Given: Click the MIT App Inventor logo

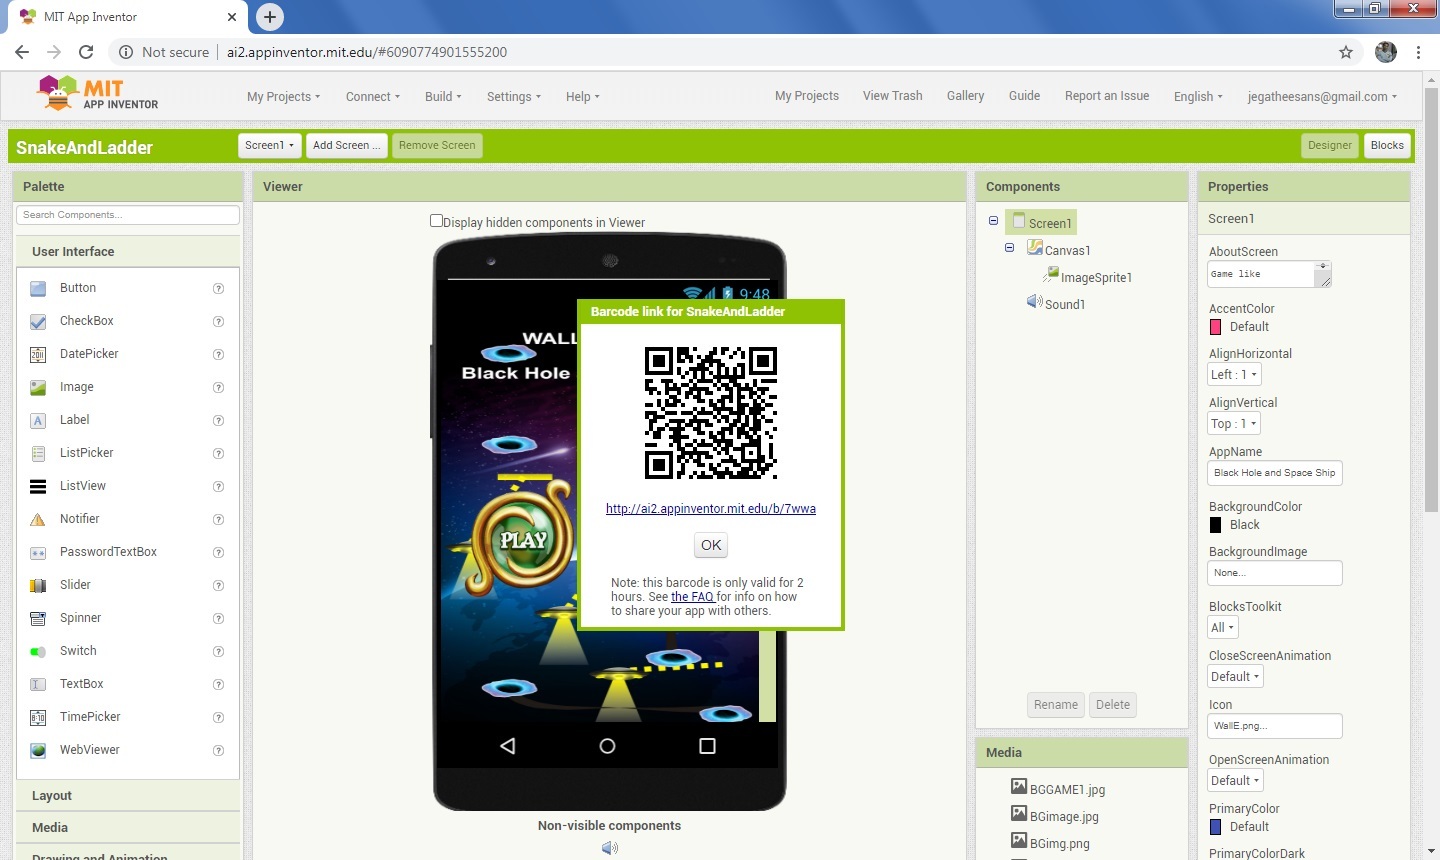Looking at the screenshot, I should point(97,94).
